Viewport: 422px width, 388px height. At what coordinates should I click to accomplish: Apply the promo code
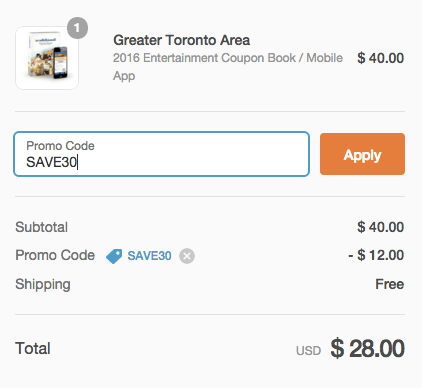pos(362,154)
